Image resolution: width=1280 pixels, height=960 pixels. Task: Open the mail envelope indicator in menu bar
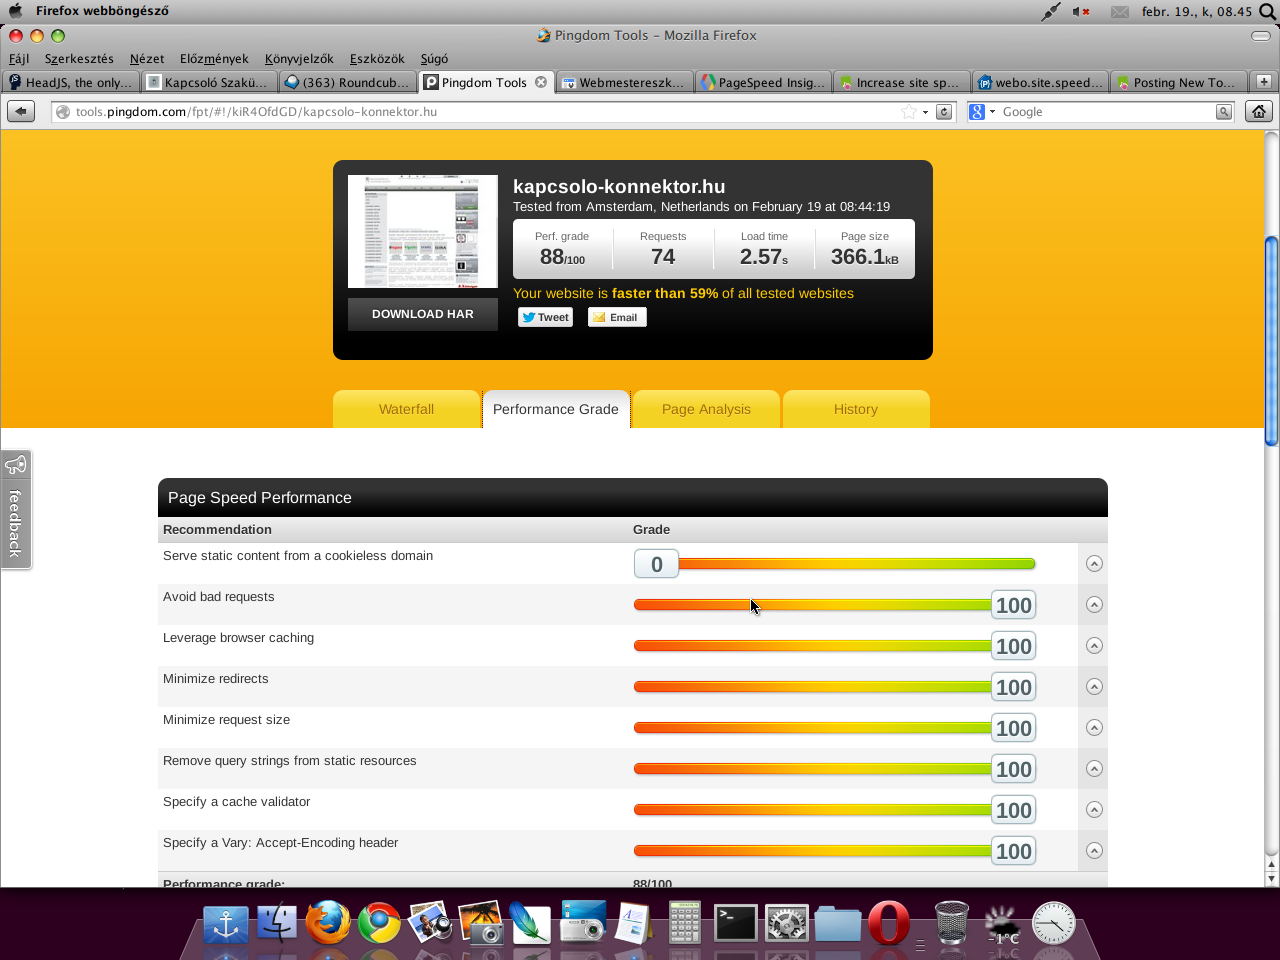(x=1119, y=12)
